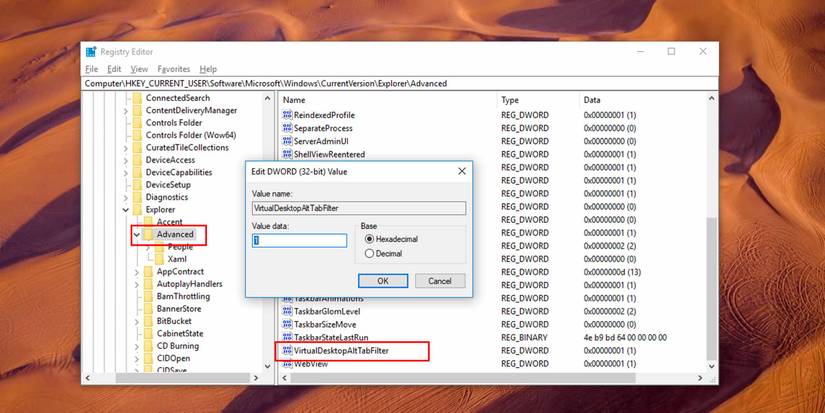Expand the CD Burning key
825x413 pixels.
137,346
